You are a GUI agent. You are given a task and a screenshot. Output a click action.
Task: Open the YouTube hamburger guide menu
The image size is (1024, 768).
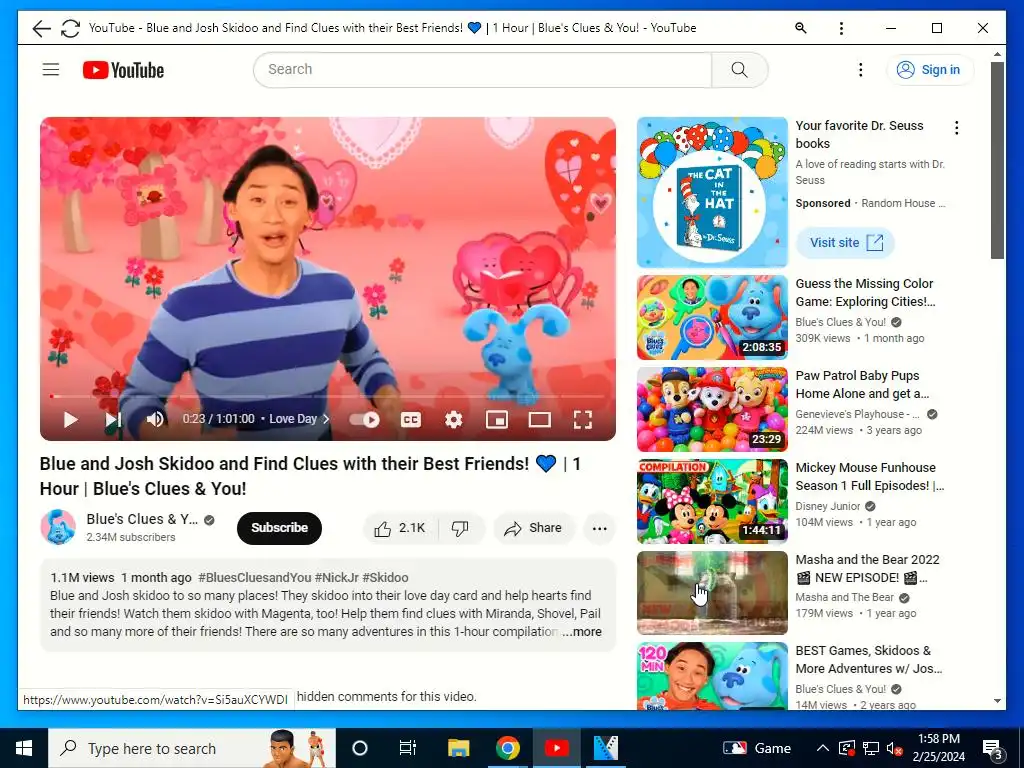[x=51, y=69]
